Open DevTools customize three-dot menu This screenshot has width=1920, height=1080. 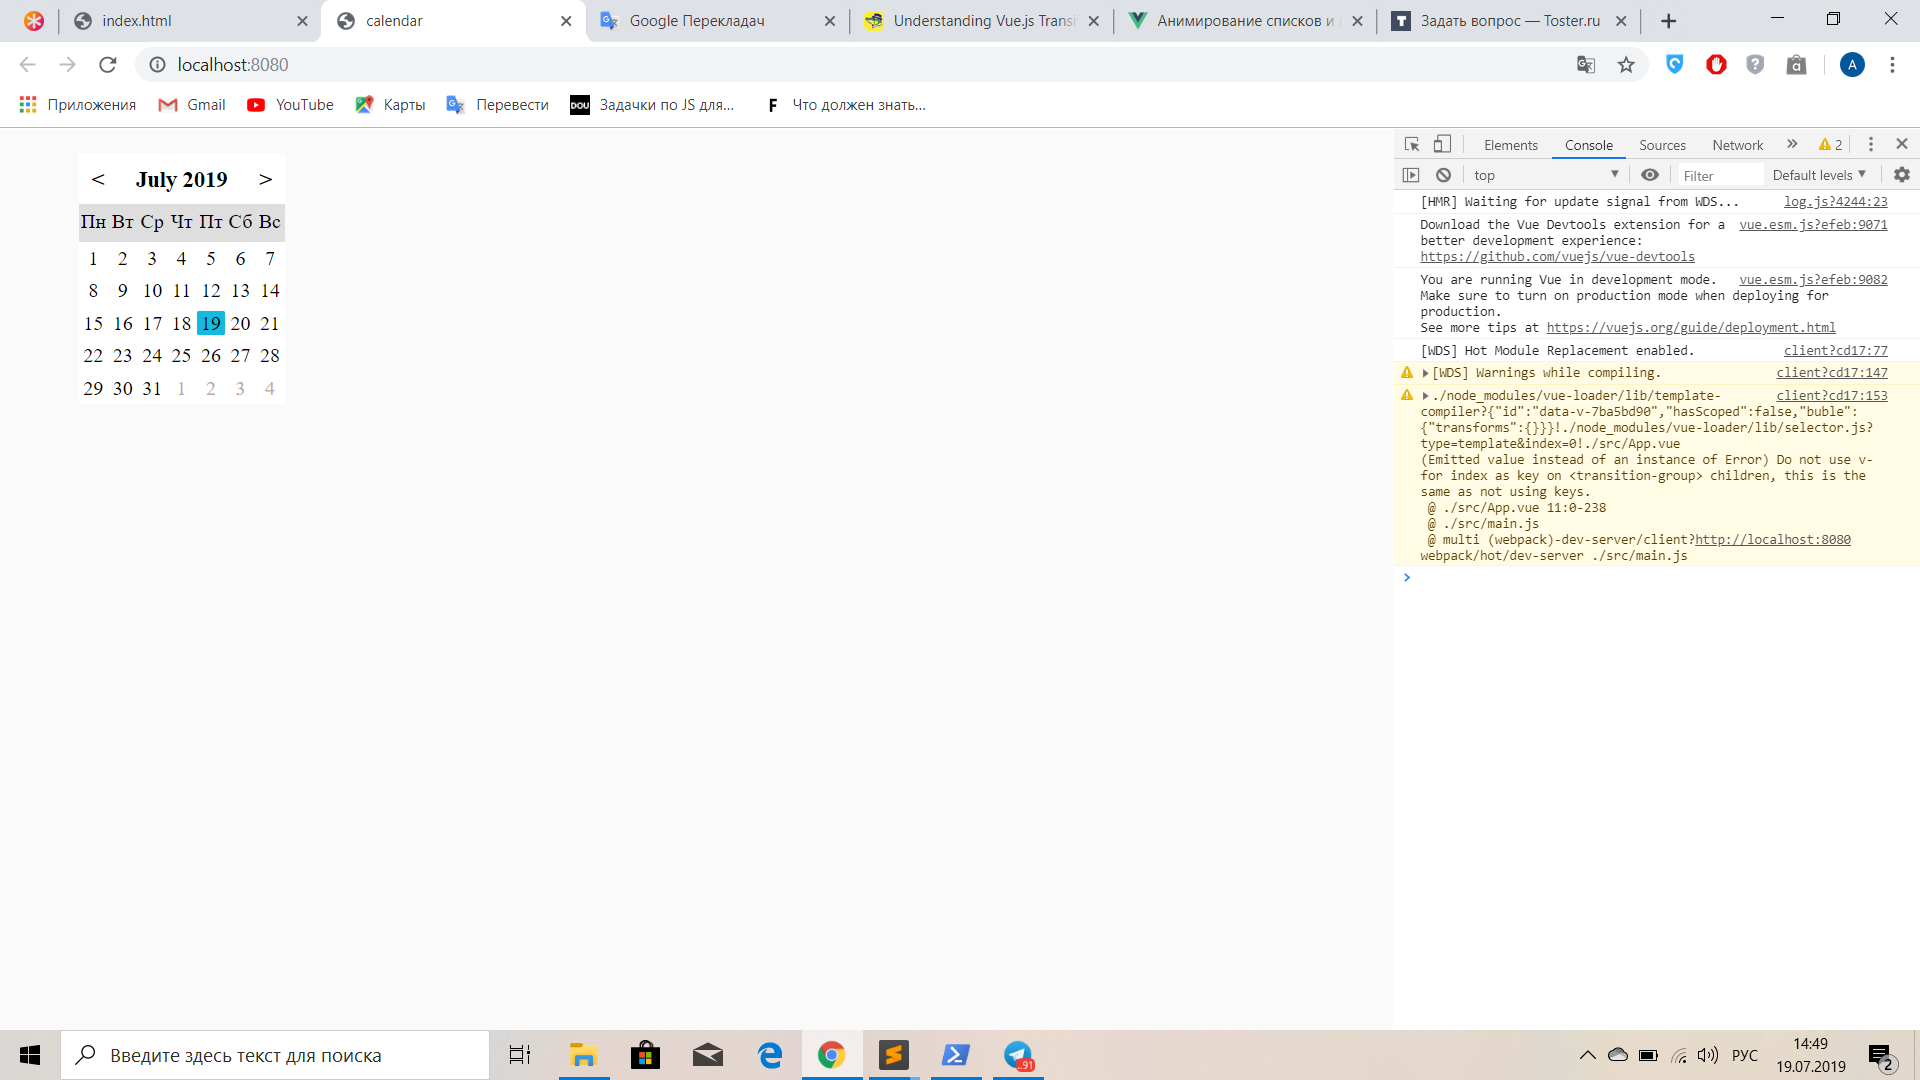click(1871, 145)
